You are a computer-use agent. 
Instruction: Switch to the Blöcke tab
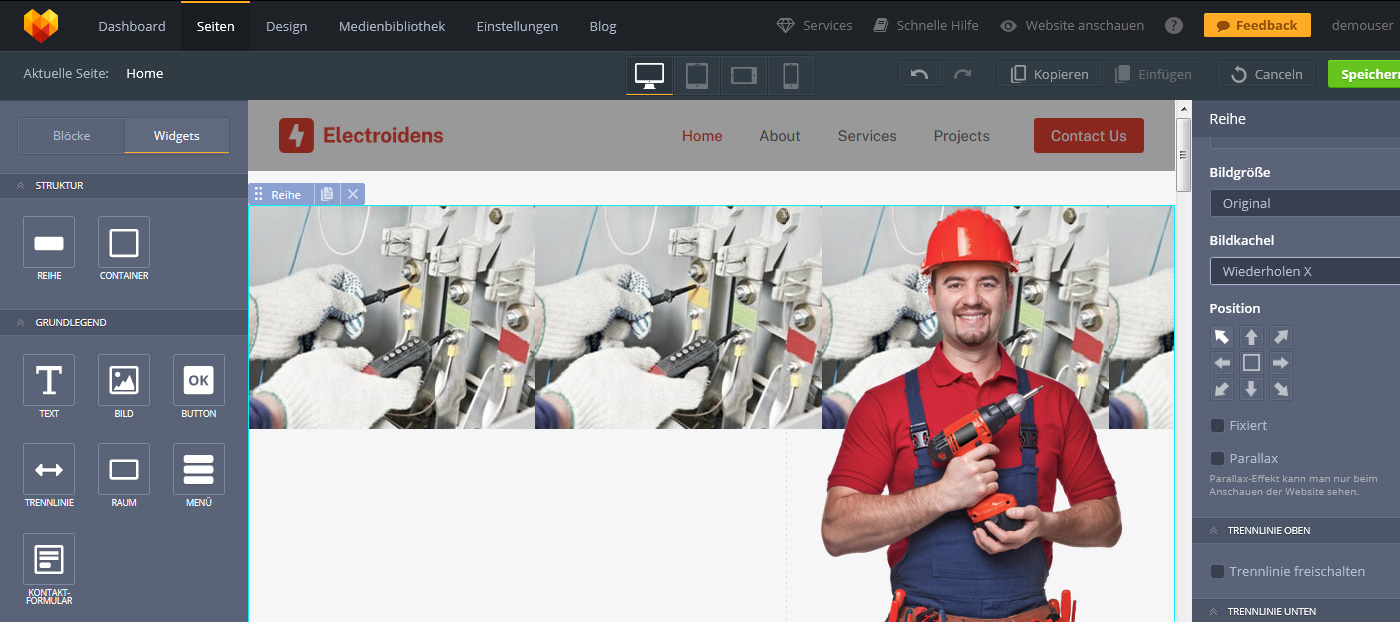click(71, 136)
